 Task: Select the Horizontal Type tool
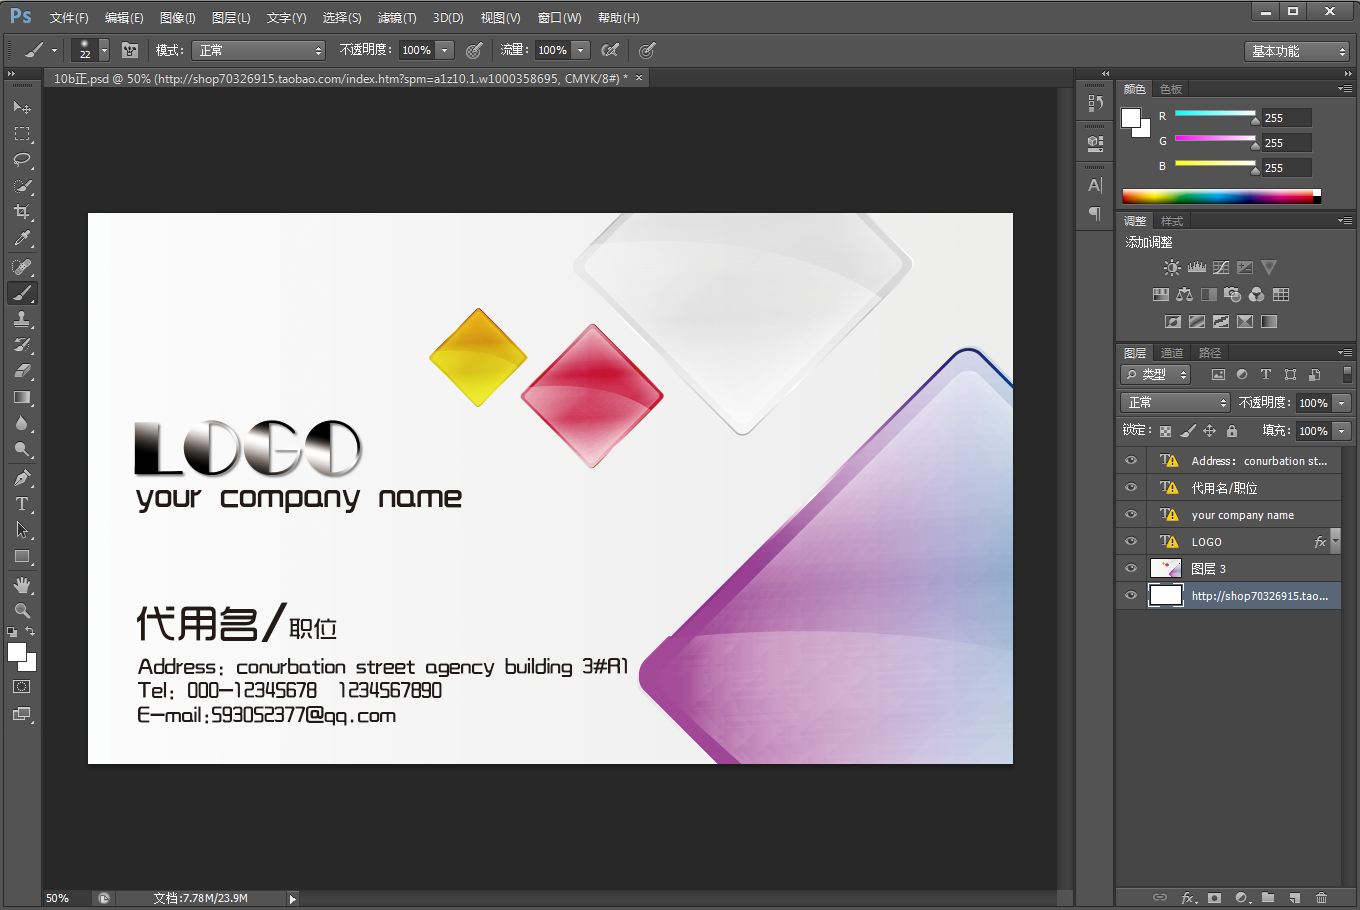(x=22, y=504)
